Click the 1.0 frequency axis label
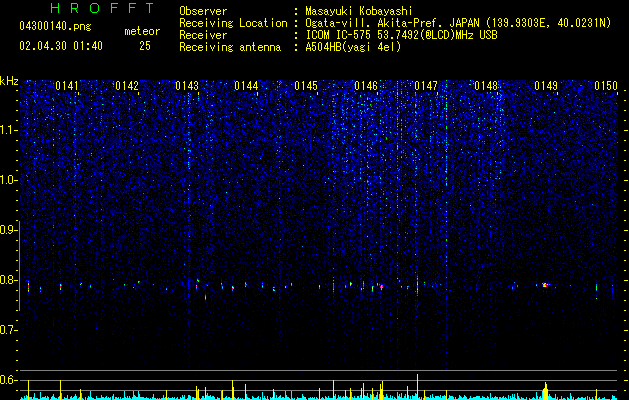Image resolution: width=629 pixels, height=400 pixels. point(9,180)
